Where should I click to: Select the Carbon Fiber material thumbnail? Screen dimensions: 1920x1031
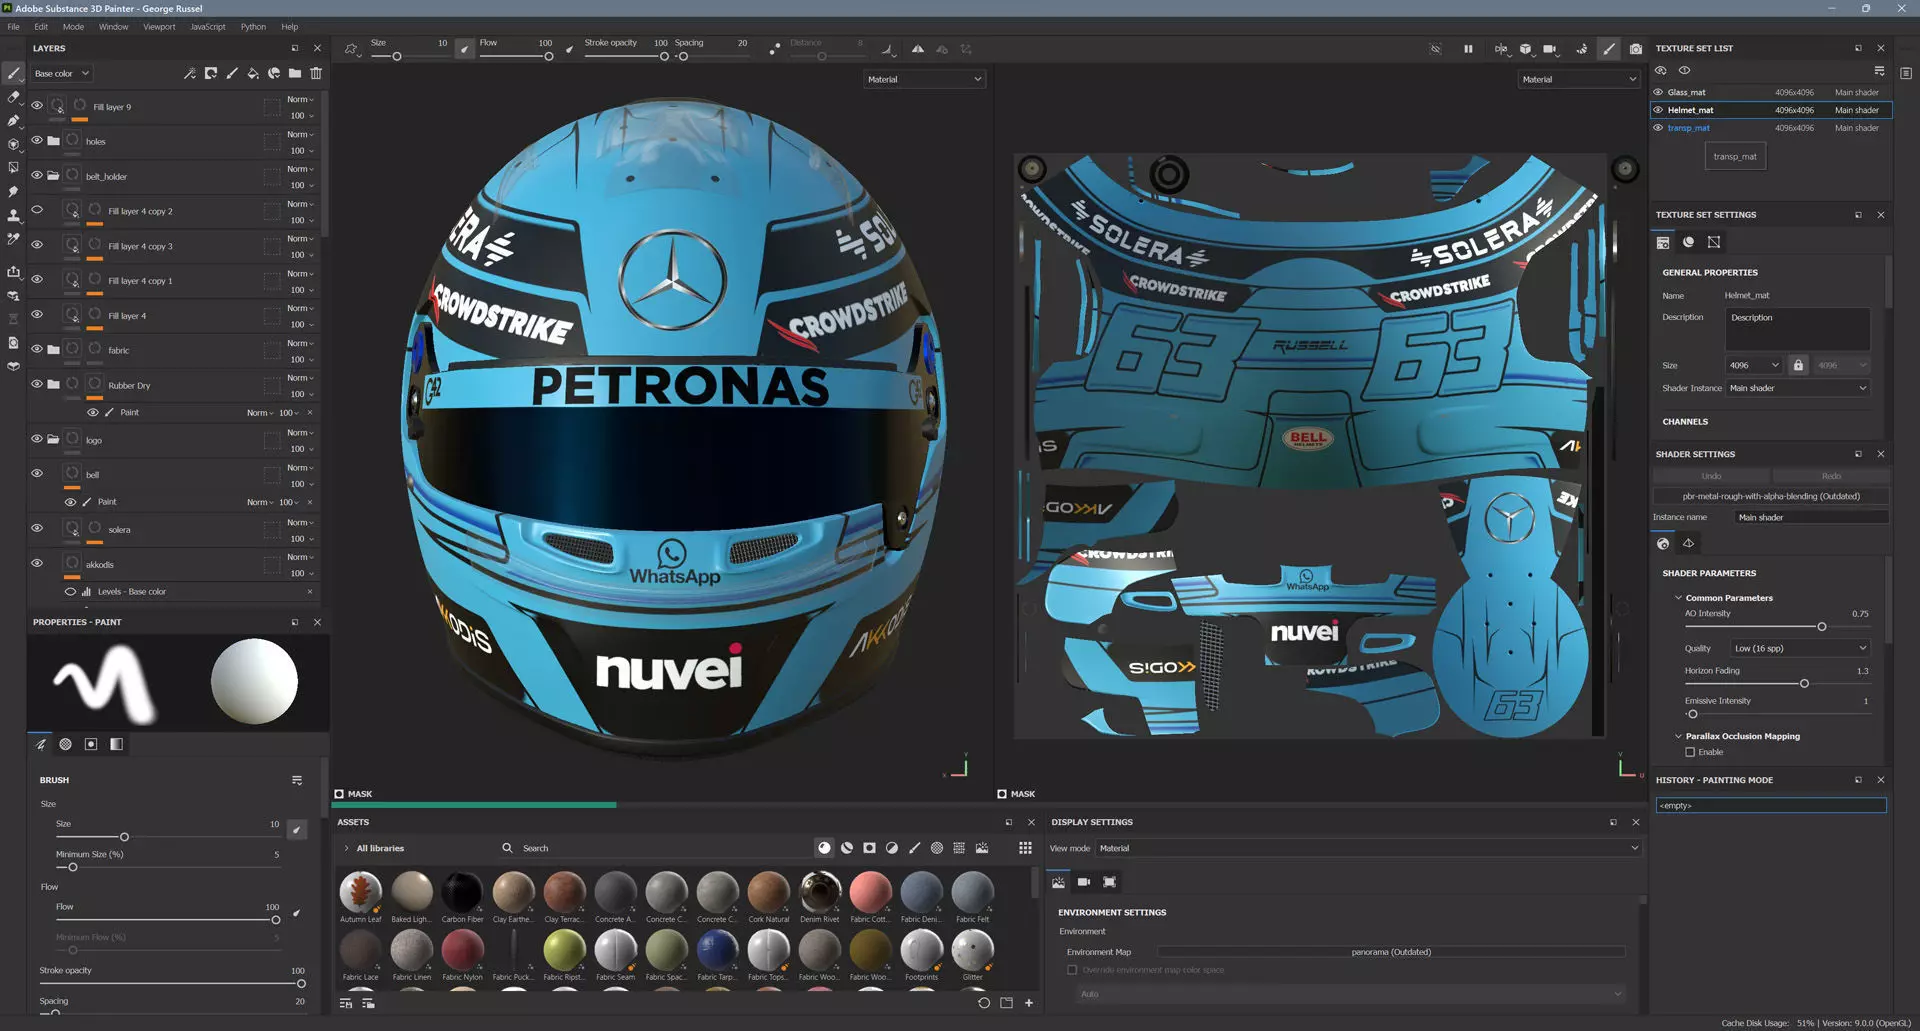click(x=462, y=891)
